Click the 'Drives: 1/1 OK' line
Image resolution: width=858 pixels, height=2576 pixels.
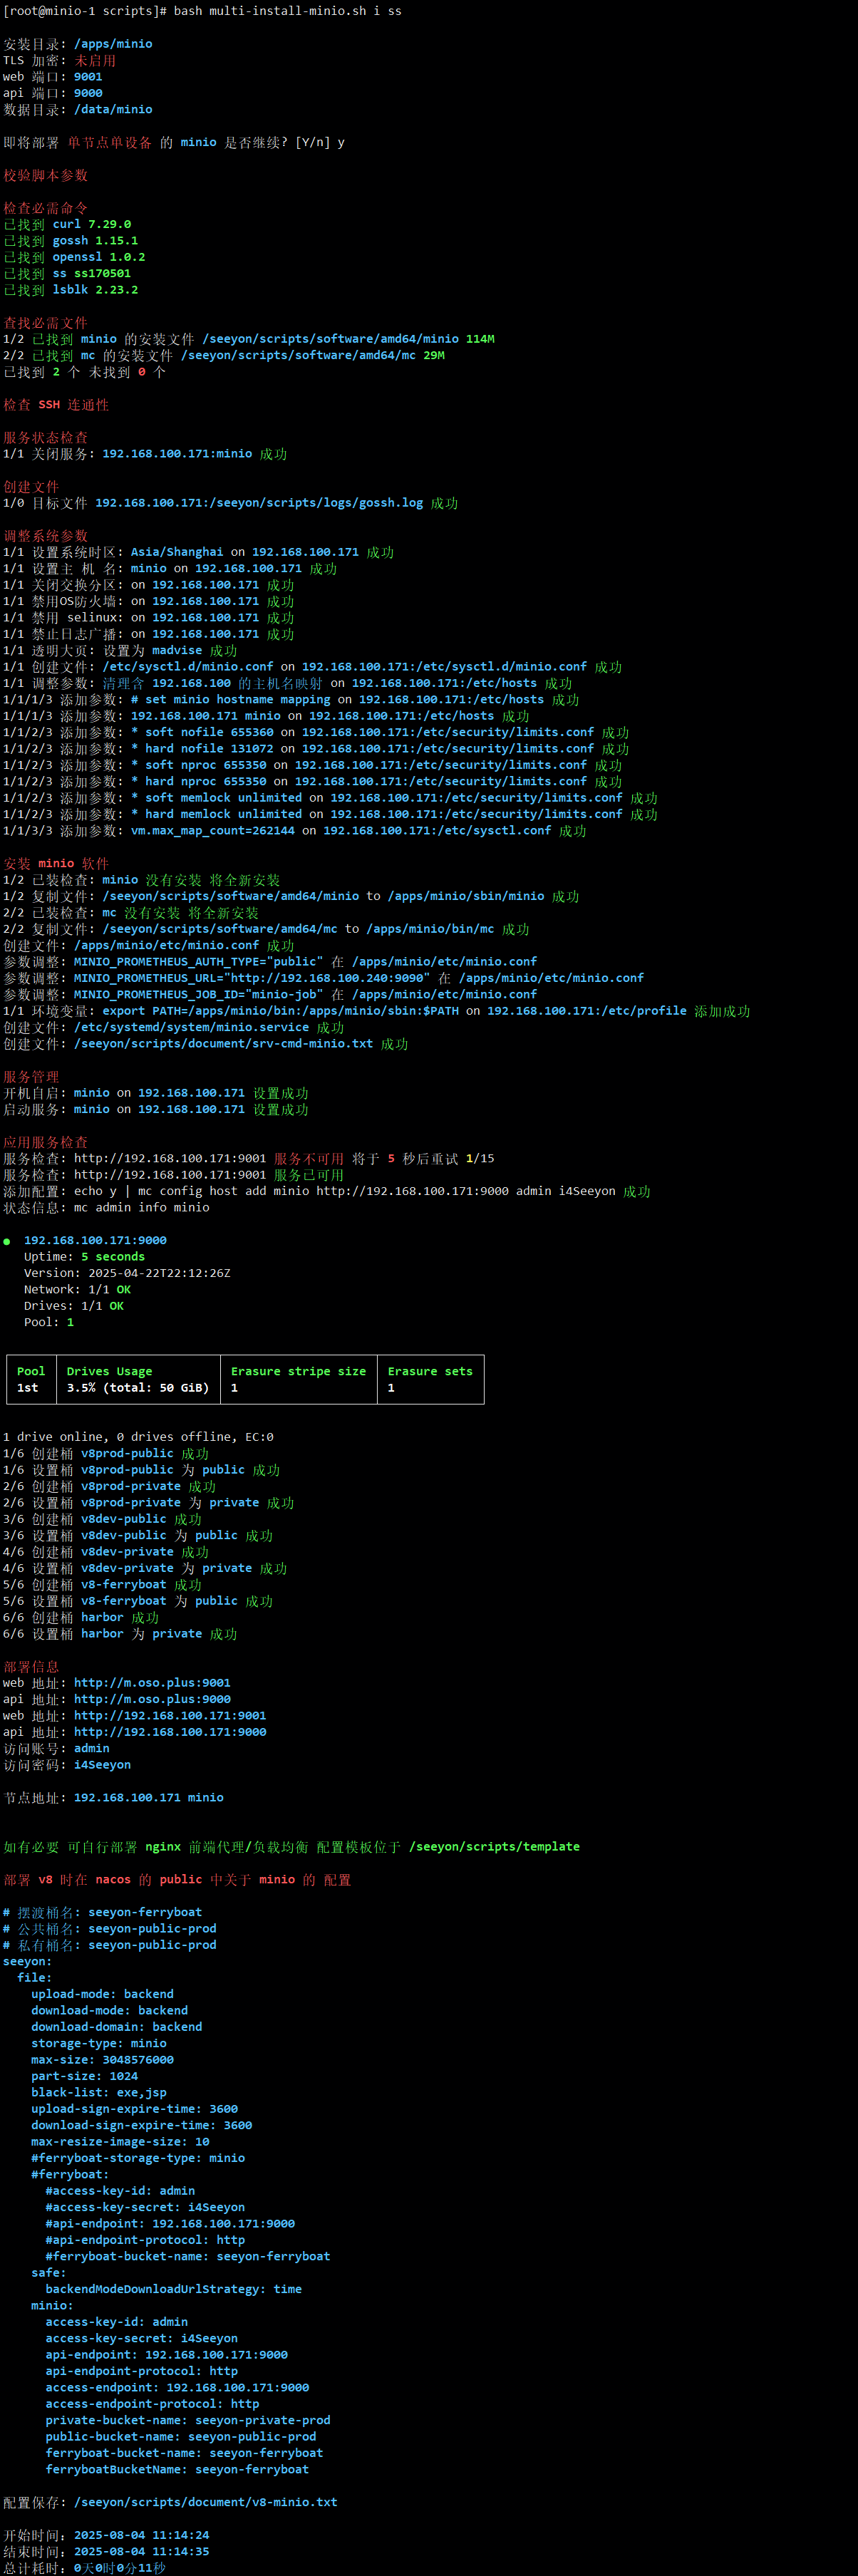74,1306
